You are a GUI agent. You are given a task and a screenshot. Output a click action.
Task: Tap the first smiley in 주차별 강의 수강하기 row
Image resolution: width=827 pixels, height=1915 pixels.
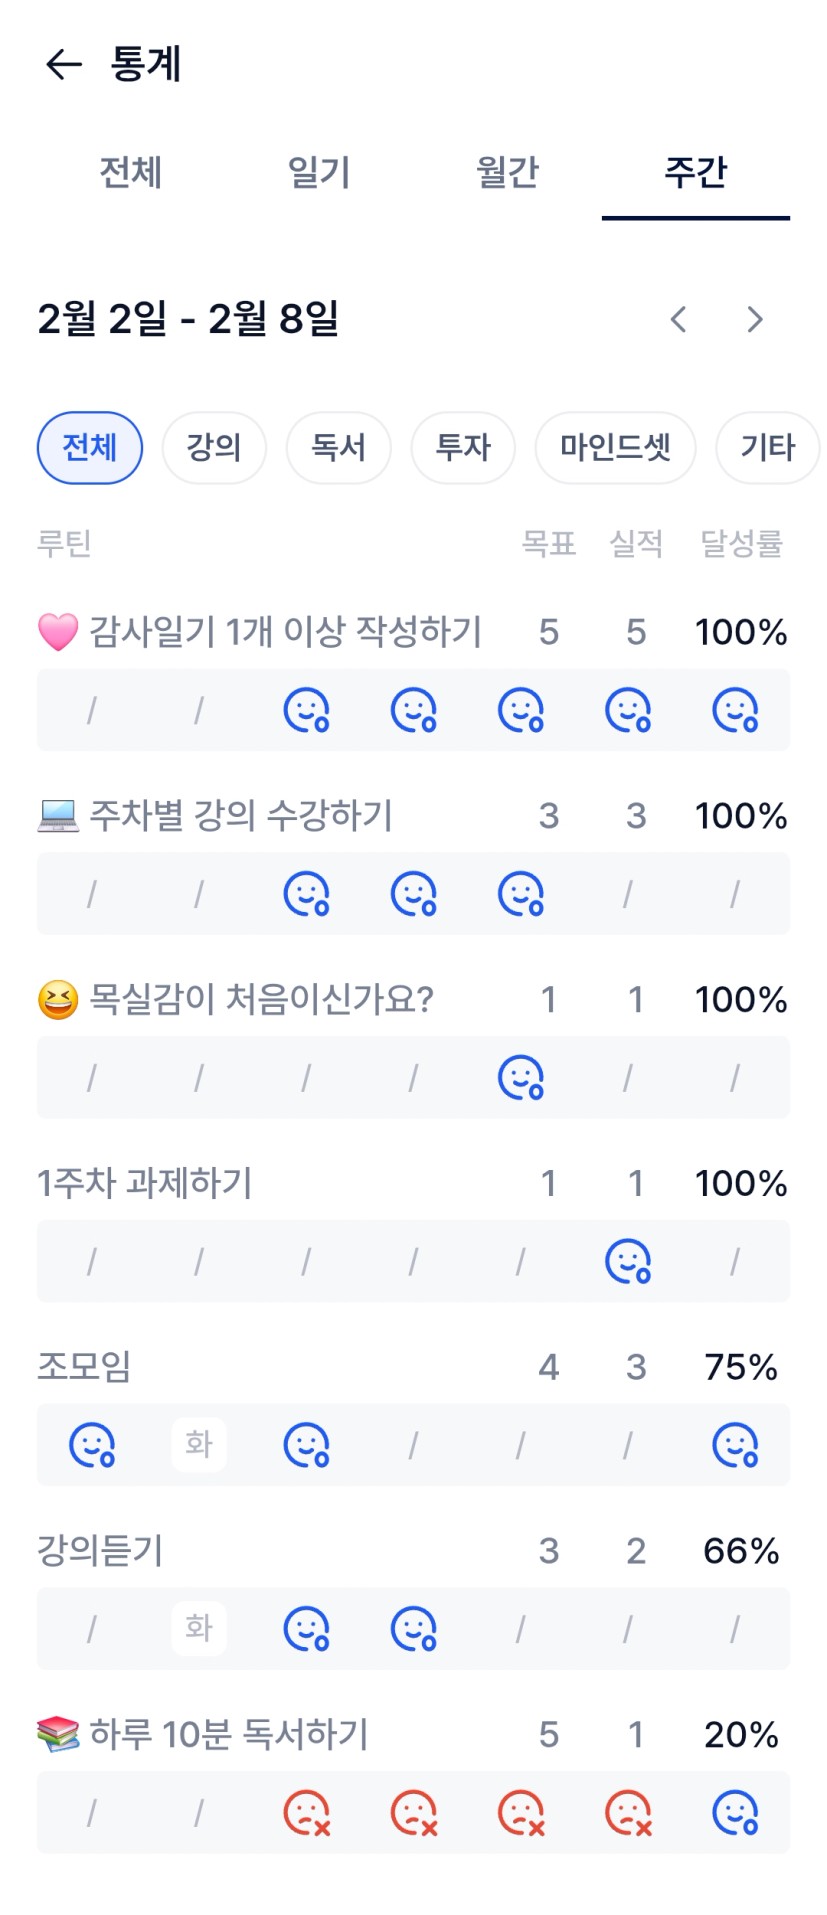(x=306, y=894)
